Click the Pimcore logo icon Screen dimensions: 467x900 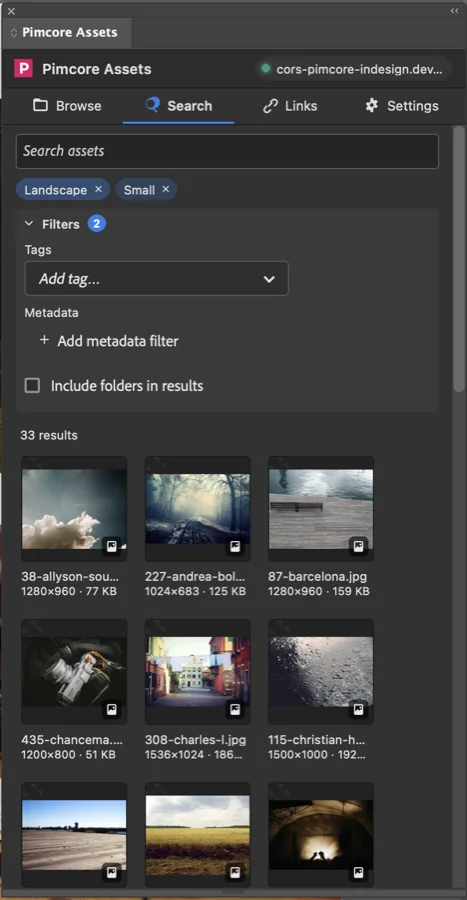(x=24, y=69)
